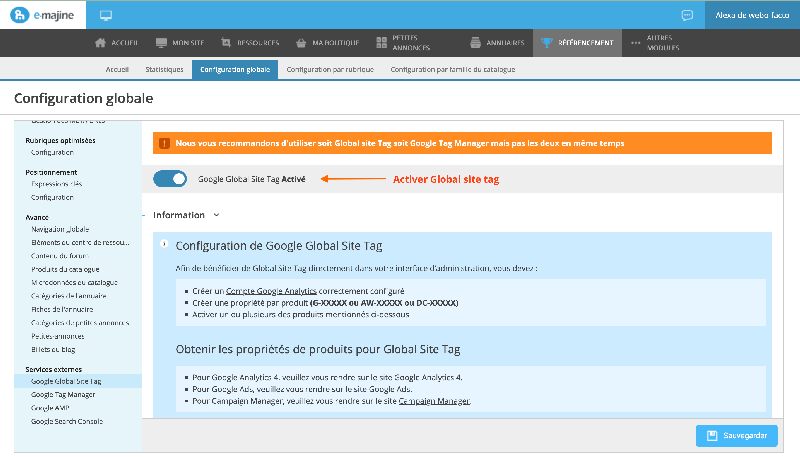The height and width of the screenshot is (457, 800).
Task: Click the Ressources crop icon
Action: pos(226,43)
